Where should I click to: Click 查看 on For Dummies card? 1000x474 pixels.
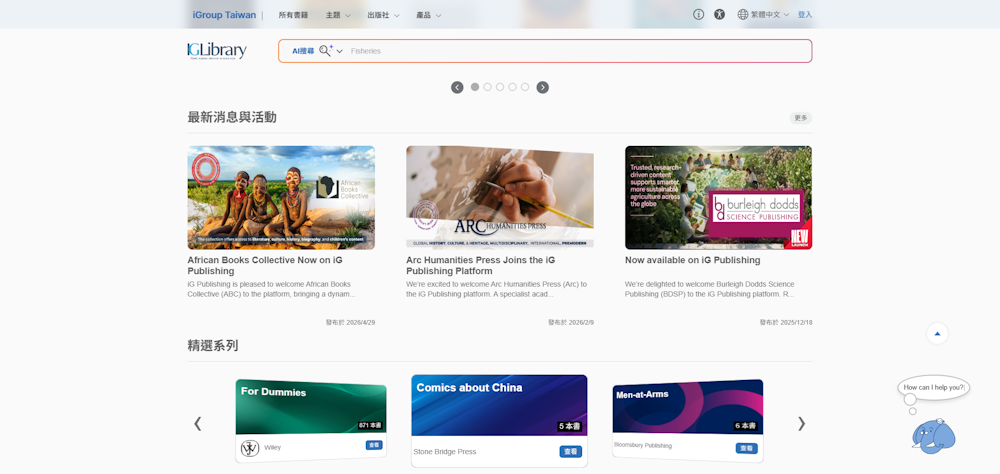(x=374, y=445)
